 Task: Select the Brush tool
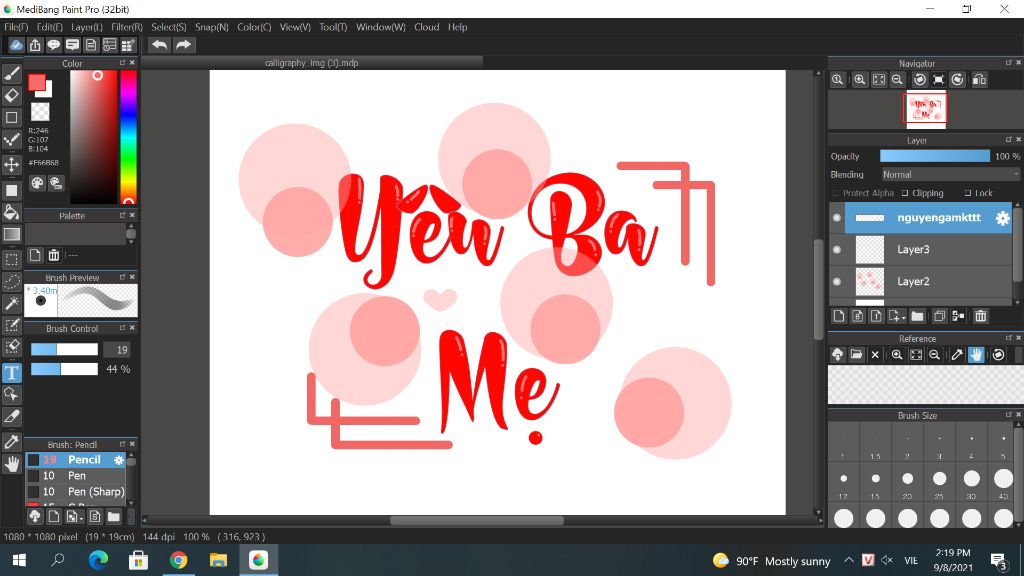tap(12, 74)
